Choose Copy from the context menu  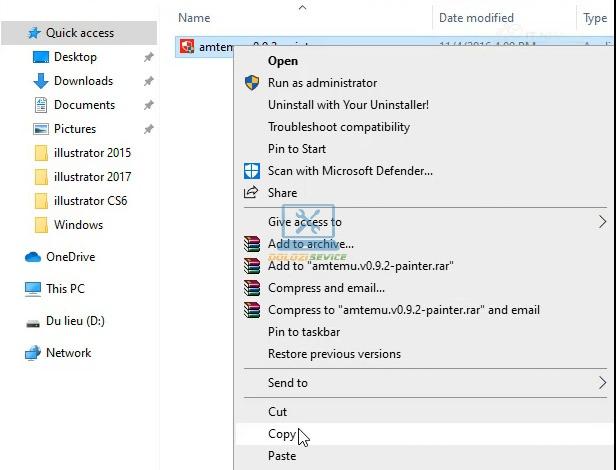click(x=282, y=434)
